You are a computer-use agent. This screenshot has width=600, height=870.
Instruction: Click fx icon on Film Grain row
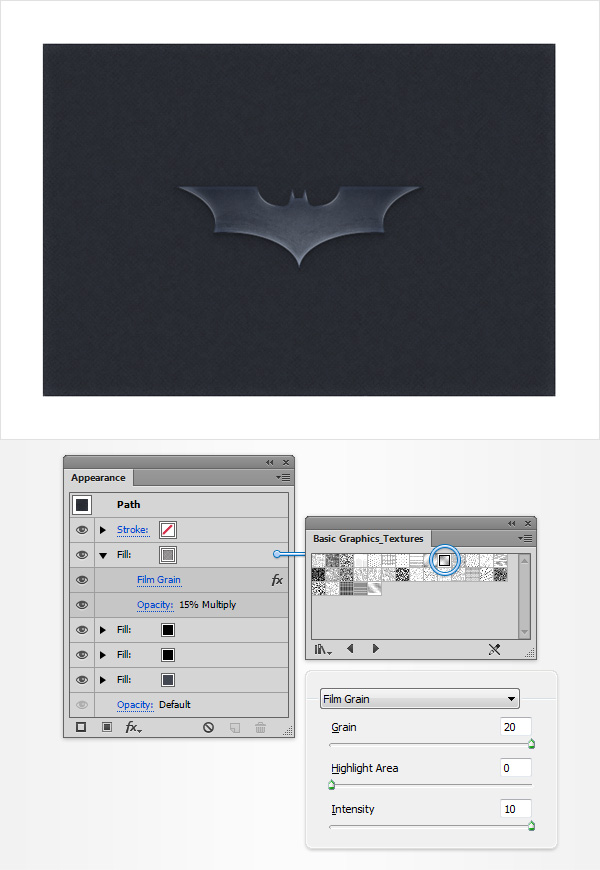pos(277,580)
